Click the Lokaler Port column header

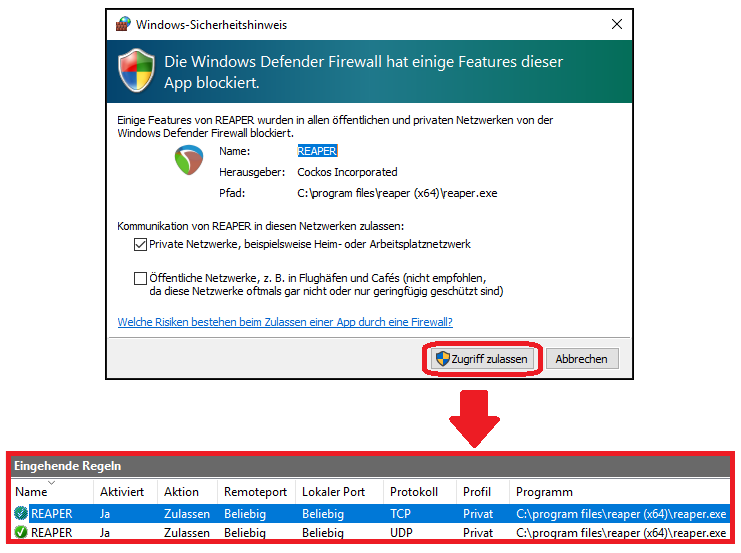pyautogui.click(x=335, y=492)
